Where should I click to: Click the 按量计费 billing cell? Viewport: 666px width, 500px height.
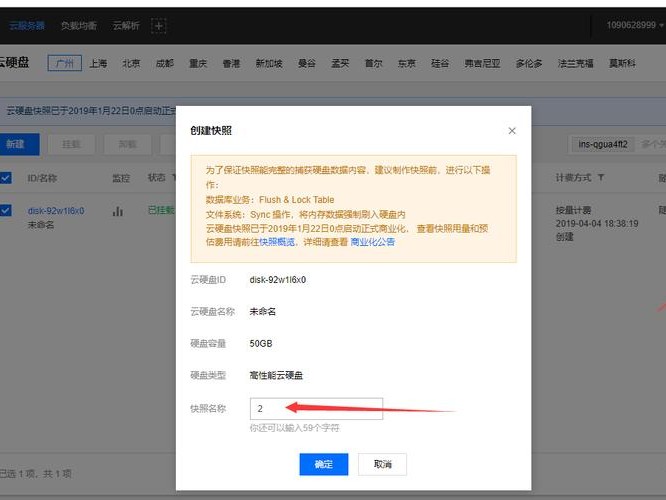[x=573, y=210]
